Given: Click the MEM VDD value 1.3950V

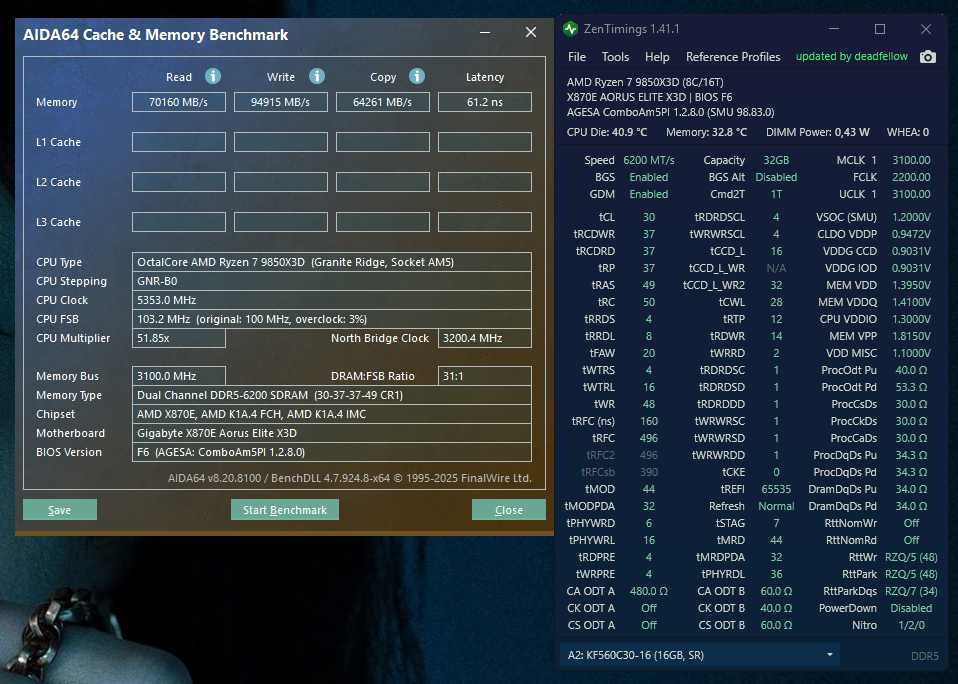Looking at the screenshot, I should (x=911, y=285).
